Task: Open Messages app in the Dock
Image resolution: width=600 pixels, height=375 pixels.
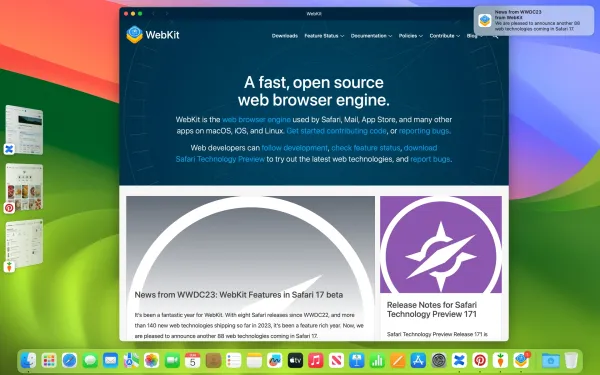Action: click(x=90, y=360)
